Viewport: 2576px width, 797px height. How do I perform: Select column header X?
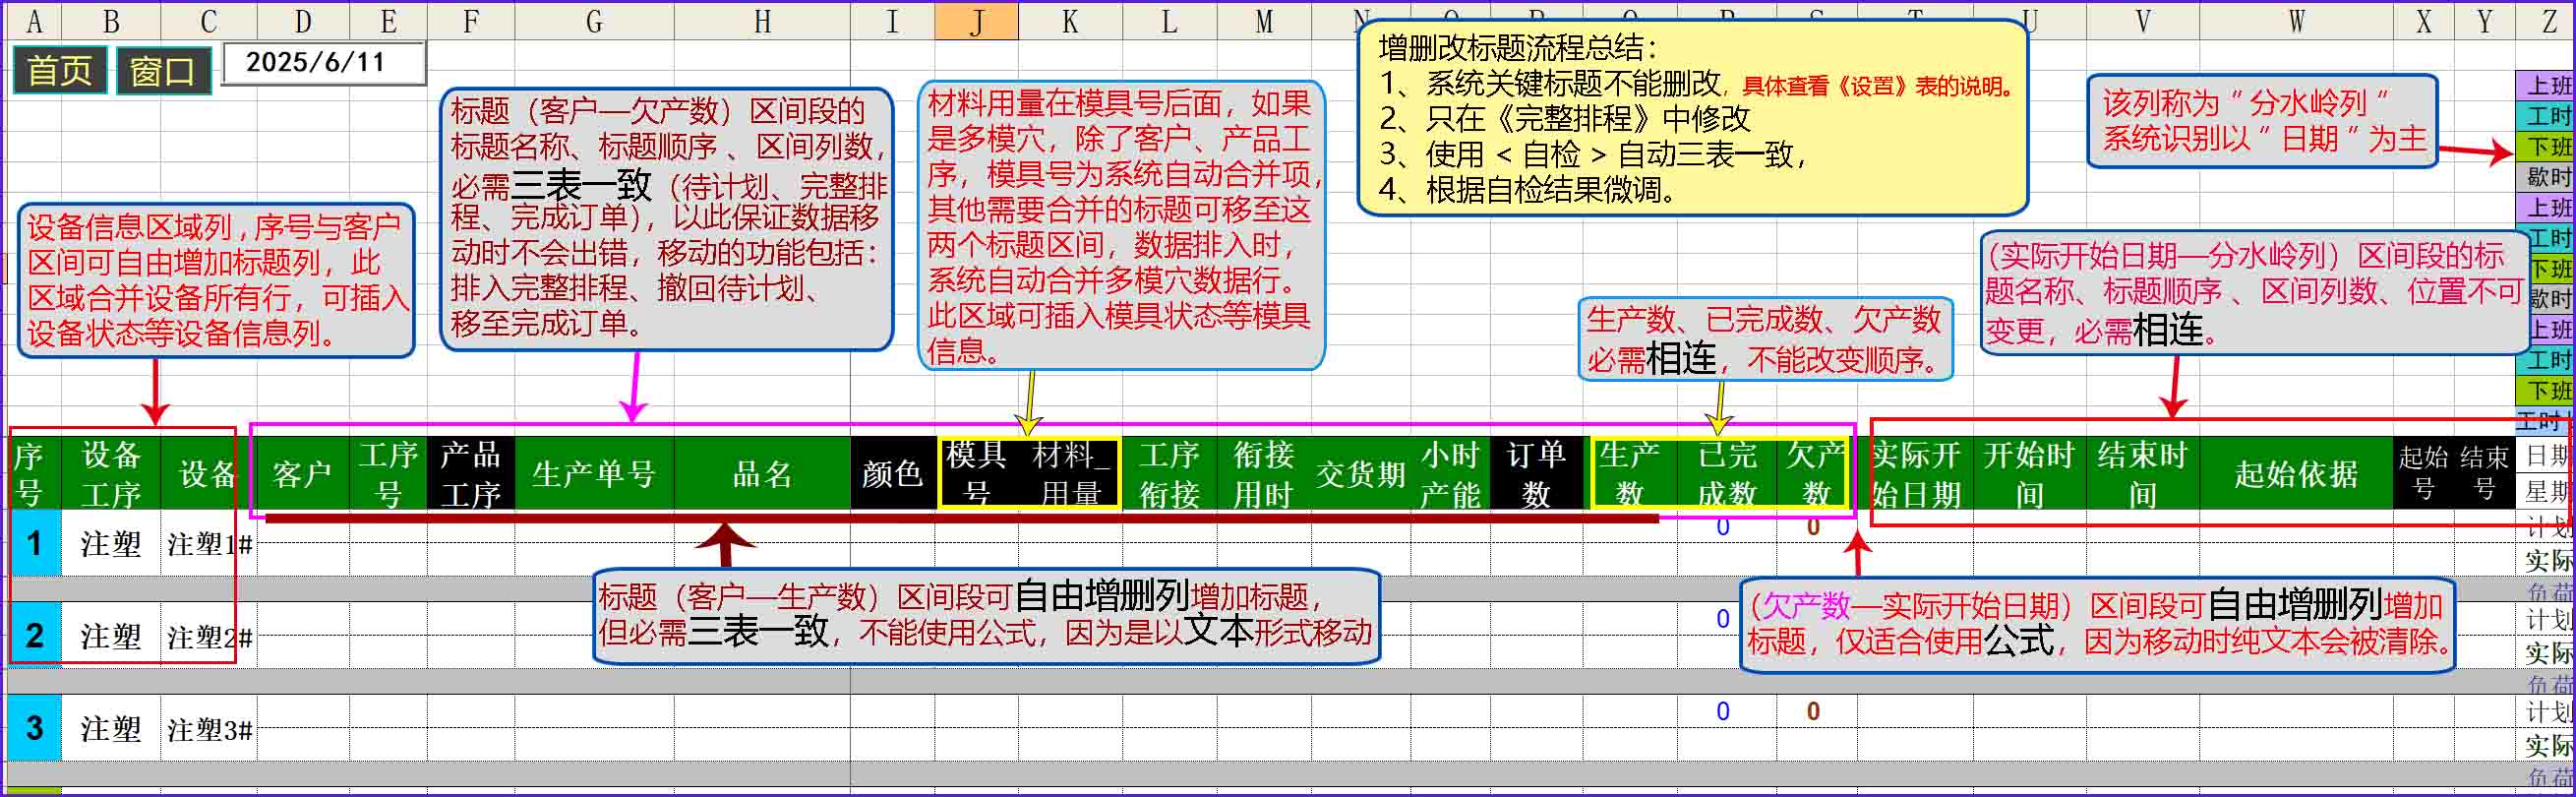click(x=2423, y=21)
